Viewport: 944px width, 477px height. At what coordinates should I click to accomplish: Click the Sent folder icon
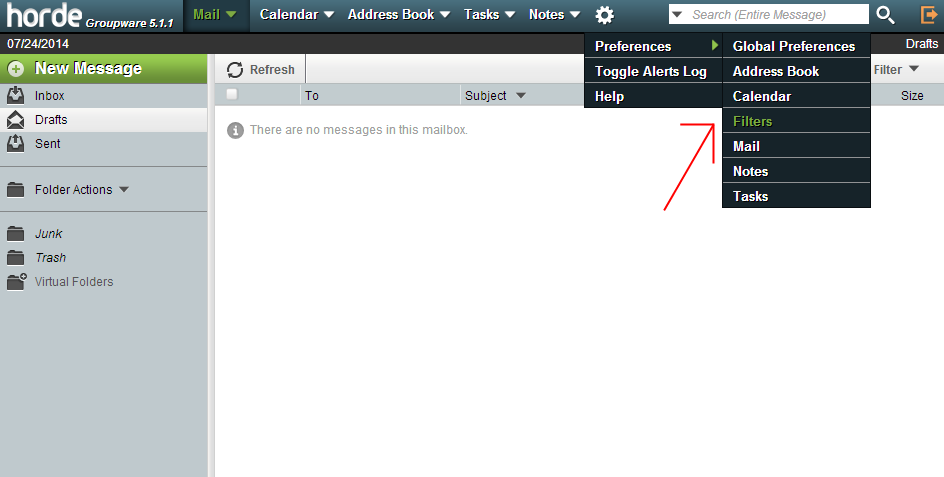15,144
